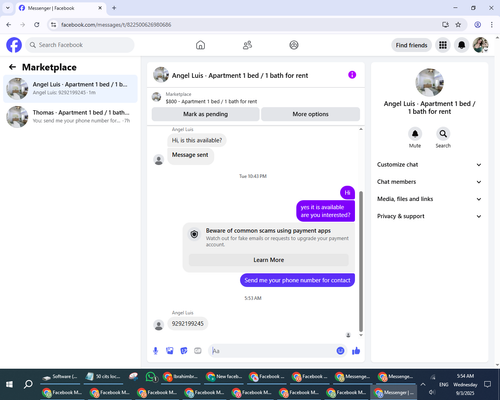
Task: Open the Chrome tab search dropdown arrow
Action: [8, 8]
